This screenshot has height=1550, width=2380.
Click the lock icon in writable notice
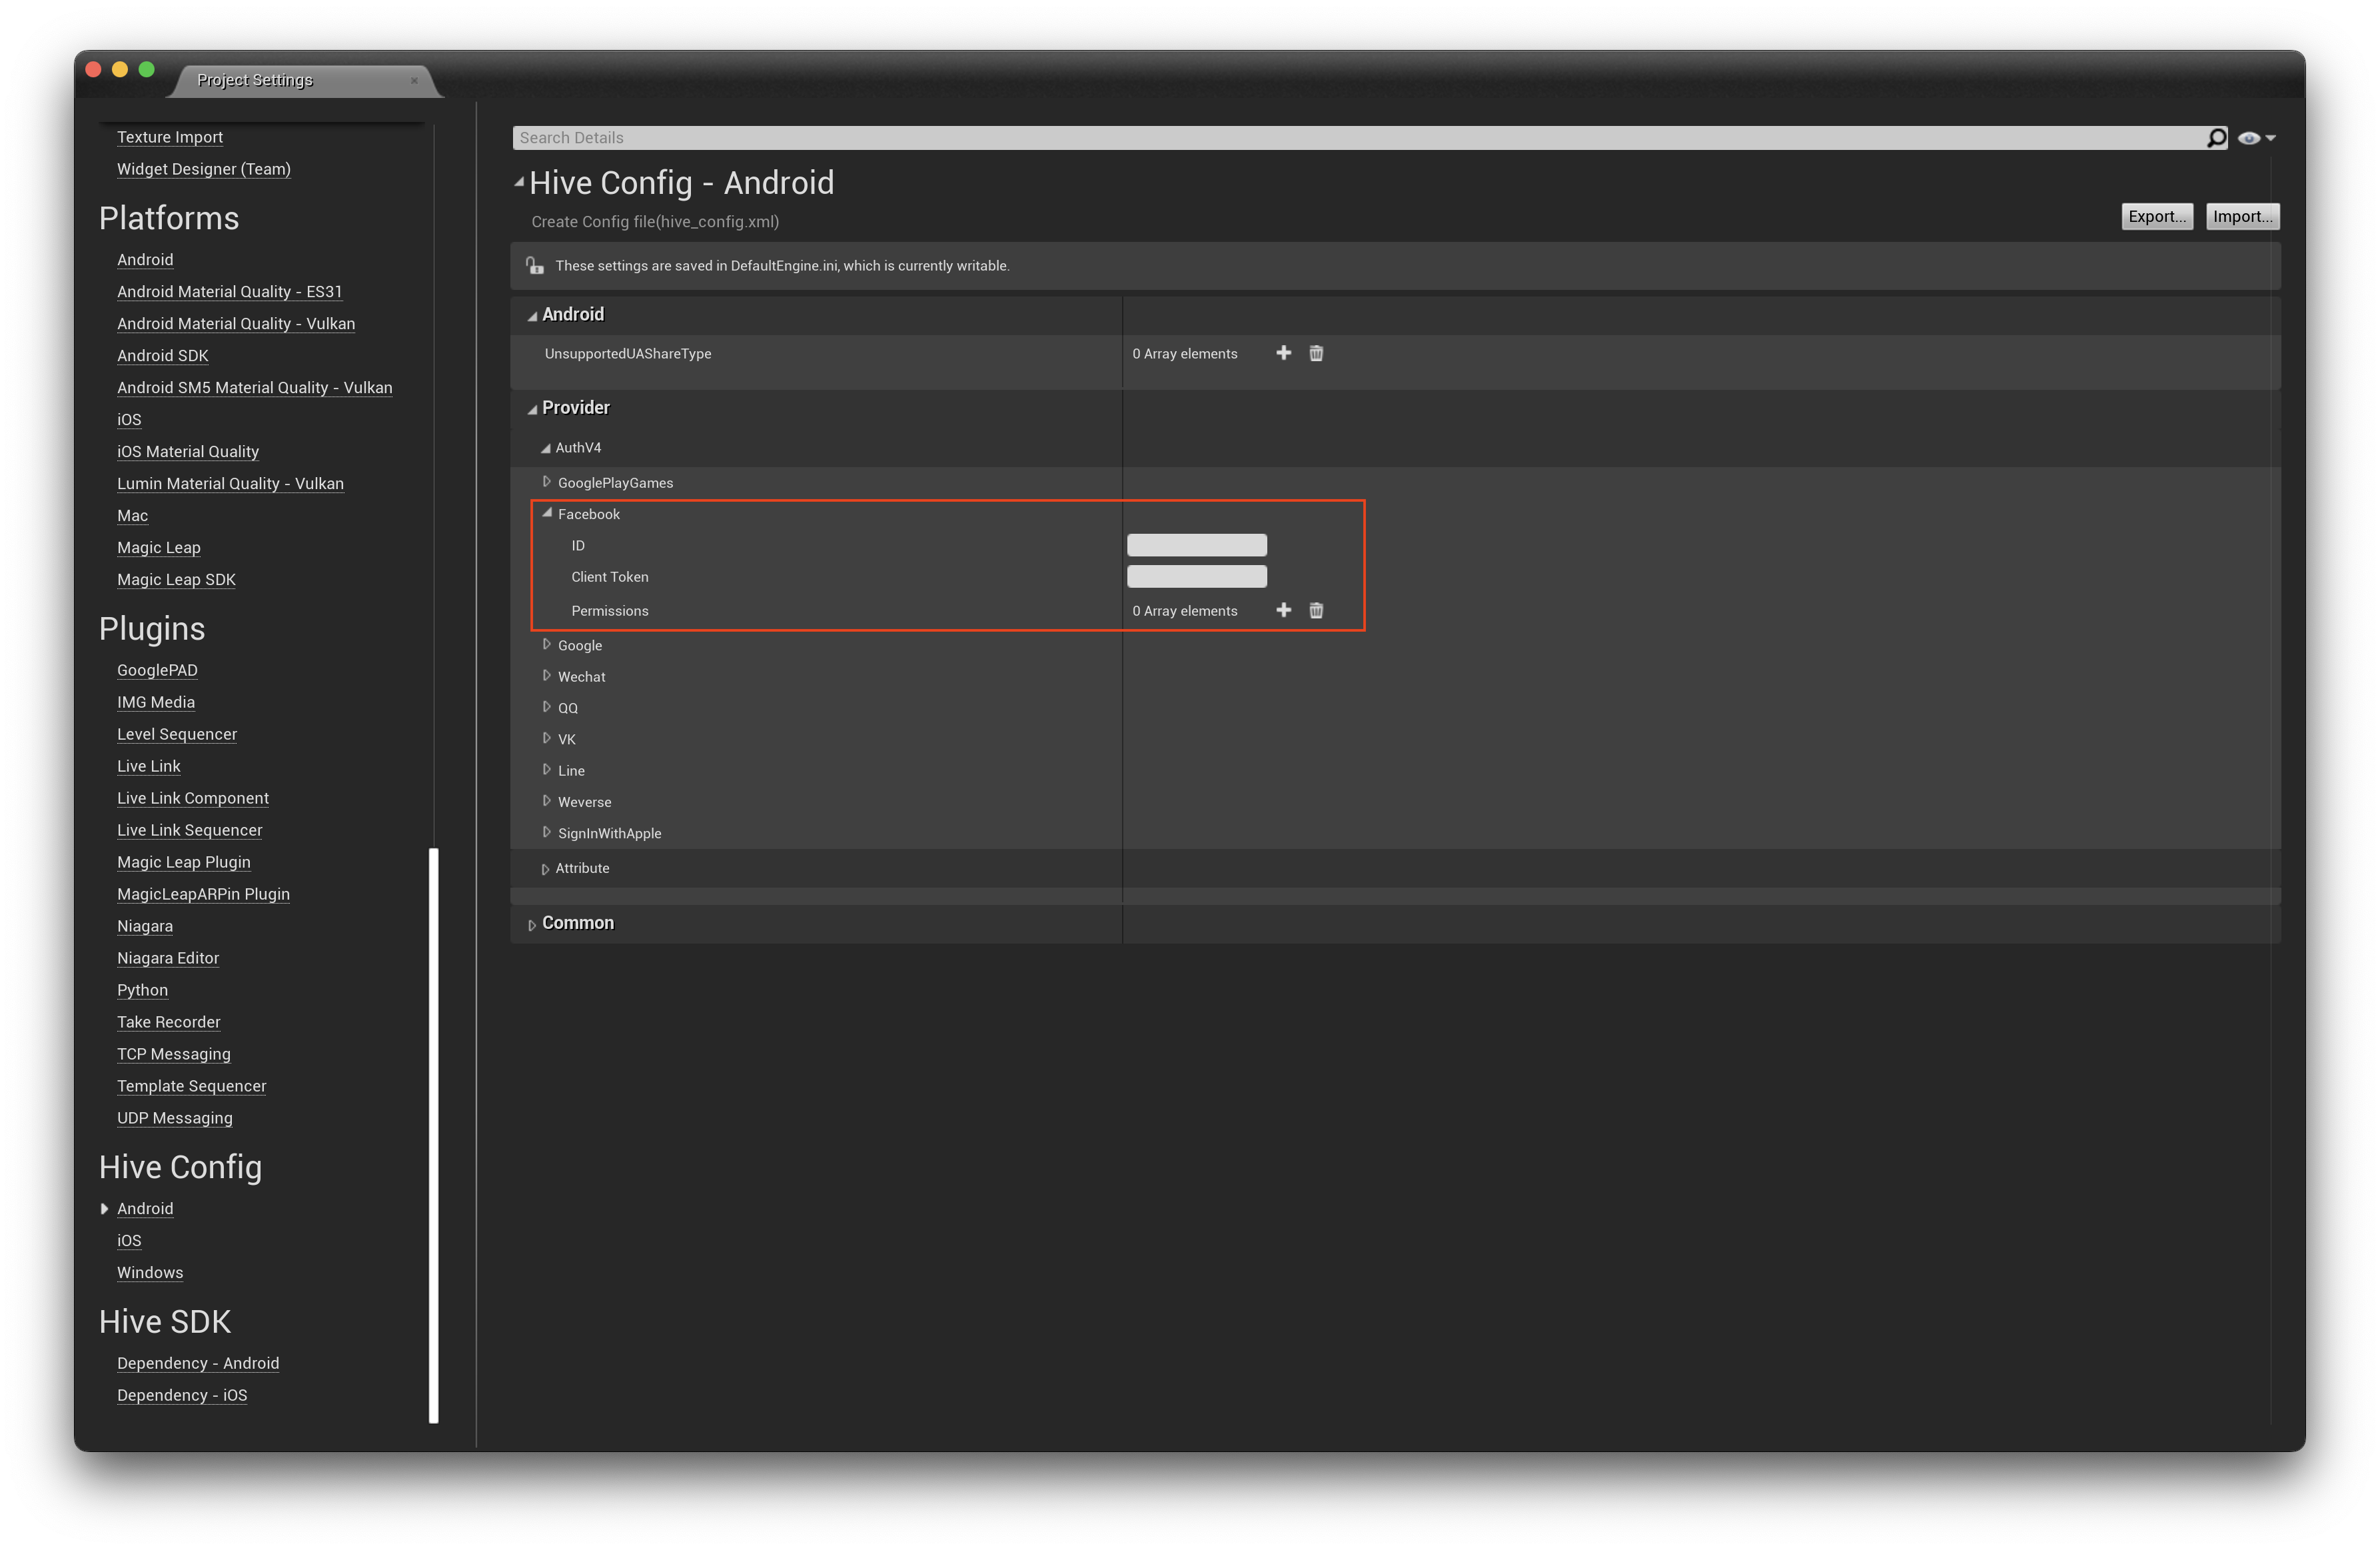[x=535, y=266]
